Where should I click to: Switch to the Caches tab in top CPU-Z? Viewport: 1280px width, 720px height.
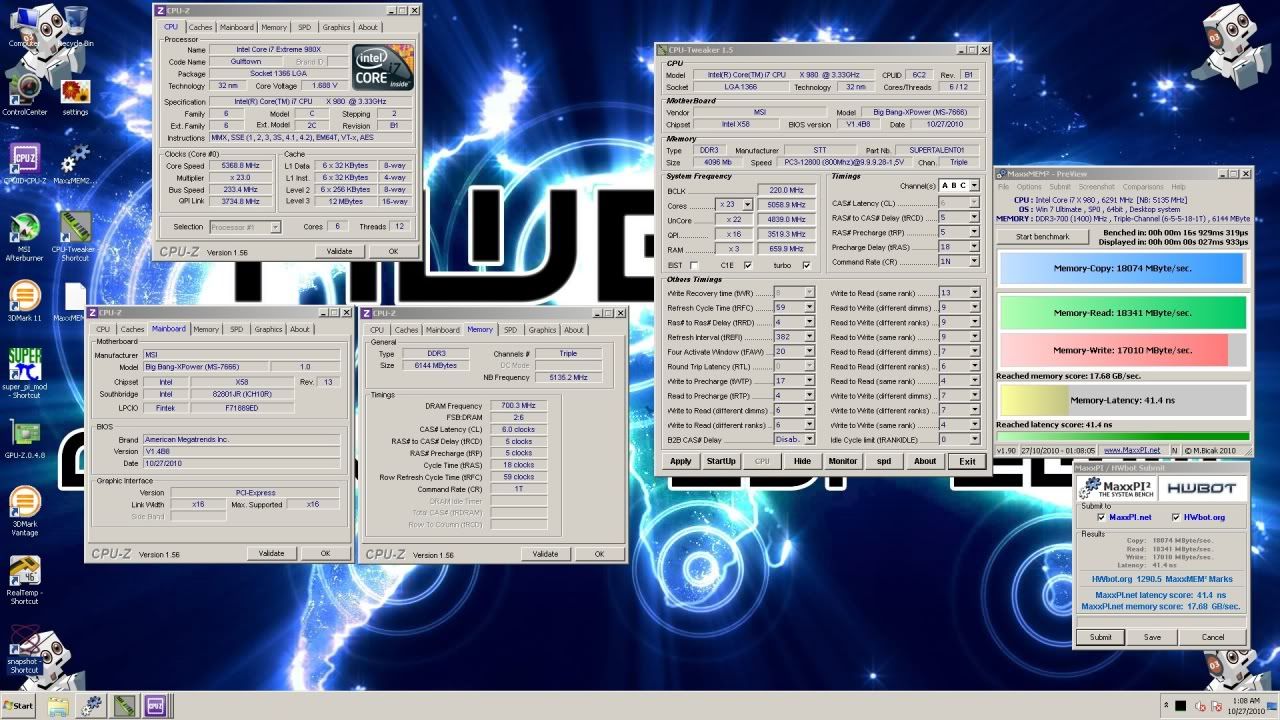tap(201, 27)
